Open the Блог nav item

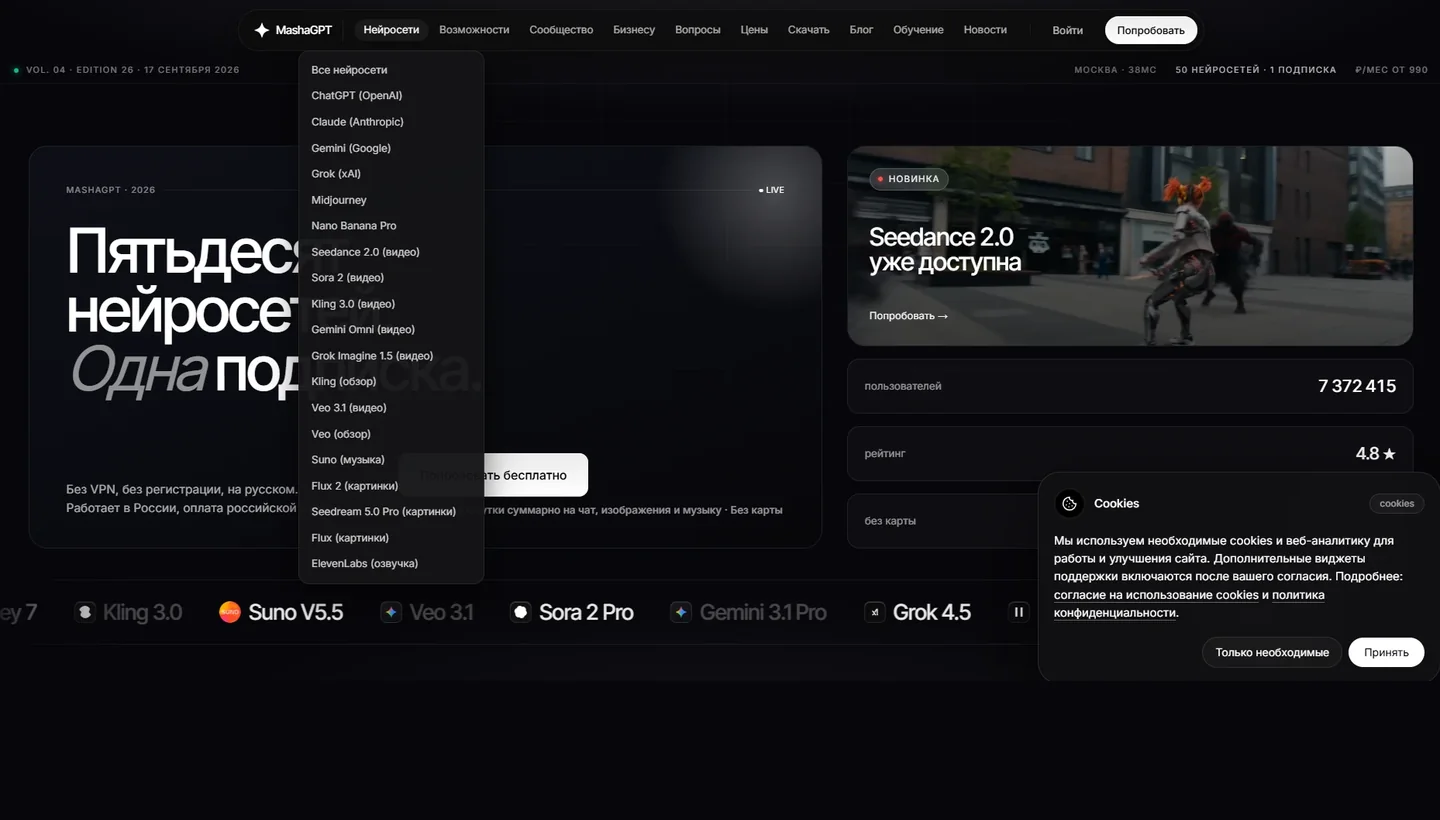[861, 30]
